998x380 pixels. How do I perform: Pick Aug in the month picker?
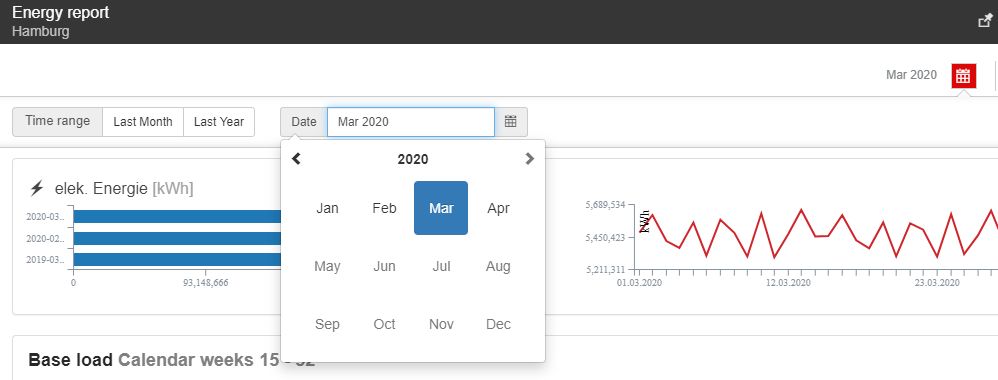coord(498,266)
